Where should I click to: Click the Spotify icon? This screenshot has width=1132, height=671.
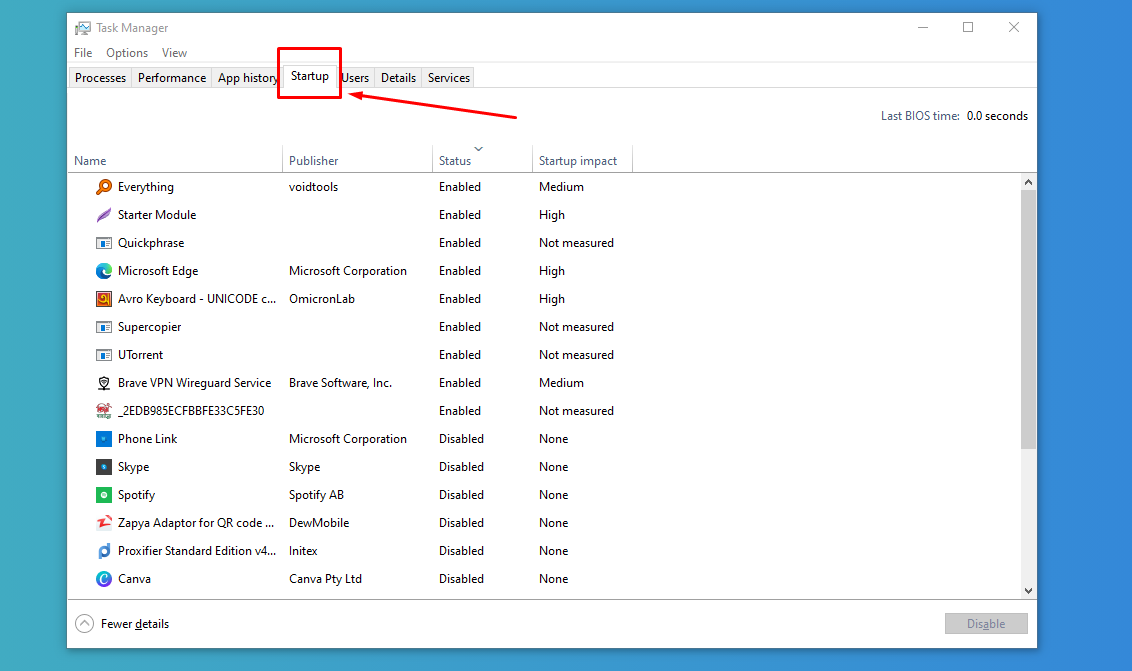(x=104, y=494)
